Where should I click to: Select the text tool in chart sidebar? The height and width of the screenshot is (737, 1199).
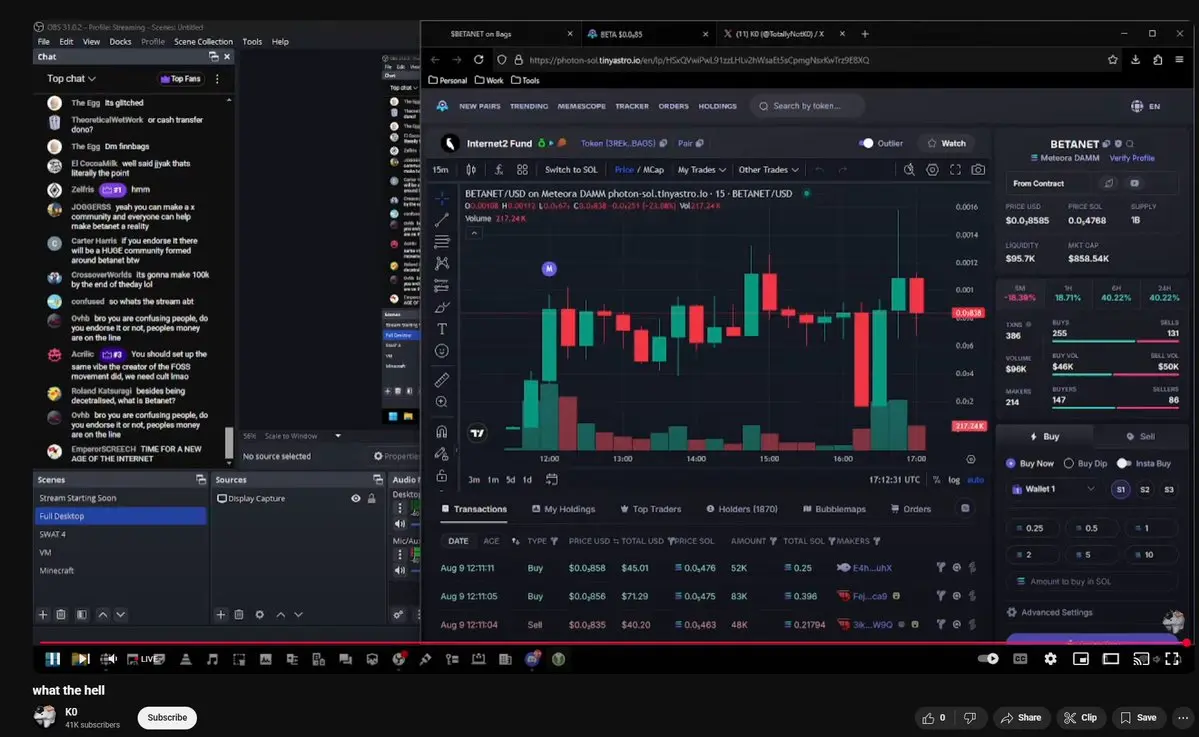pos(441,329)
